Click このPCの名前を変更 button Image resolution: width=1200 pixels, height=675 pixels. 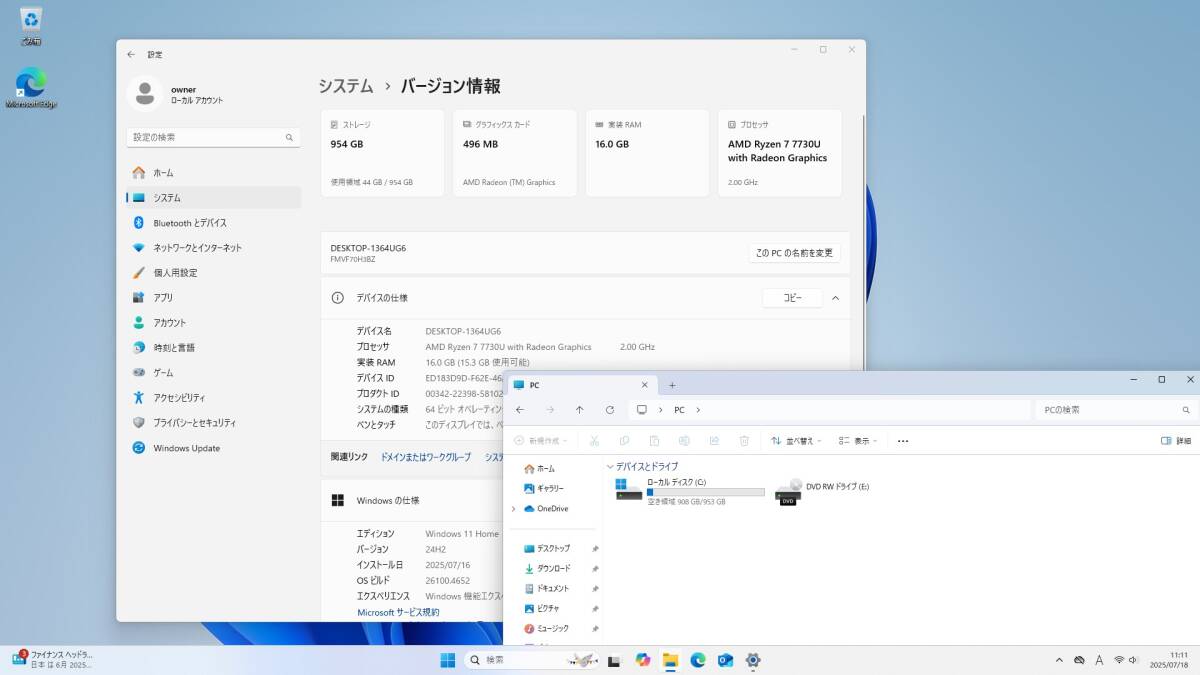(x=795, y=253)
